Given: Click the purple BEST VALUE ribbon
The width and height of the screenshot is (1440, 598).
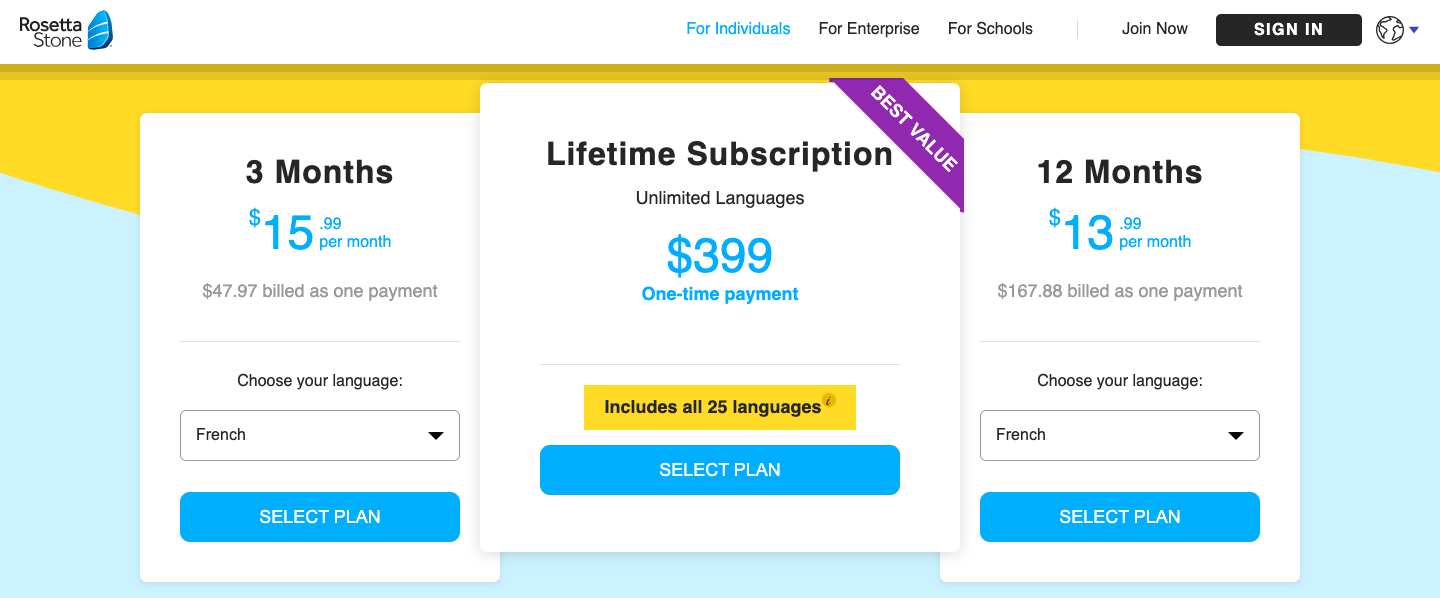Looking at the screenshot, I should pos(914,129).
